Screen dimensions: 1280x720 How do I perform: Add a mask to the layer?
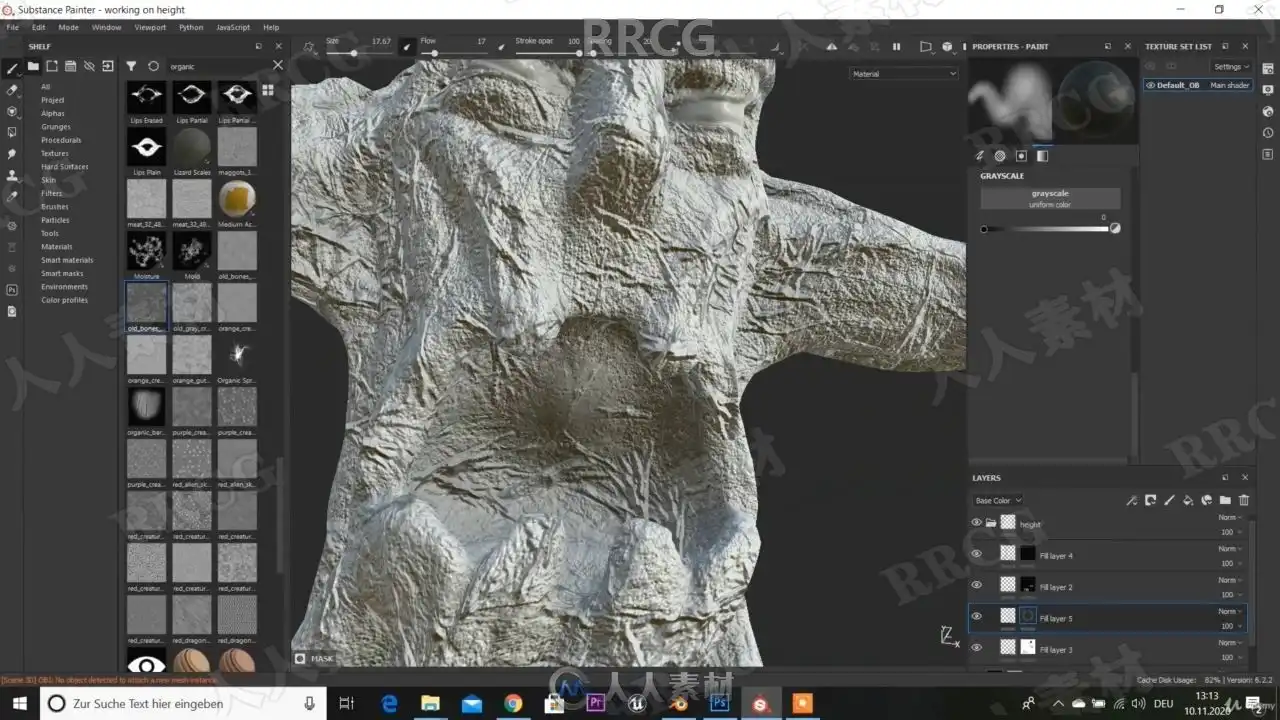[x=1150, y=500]
